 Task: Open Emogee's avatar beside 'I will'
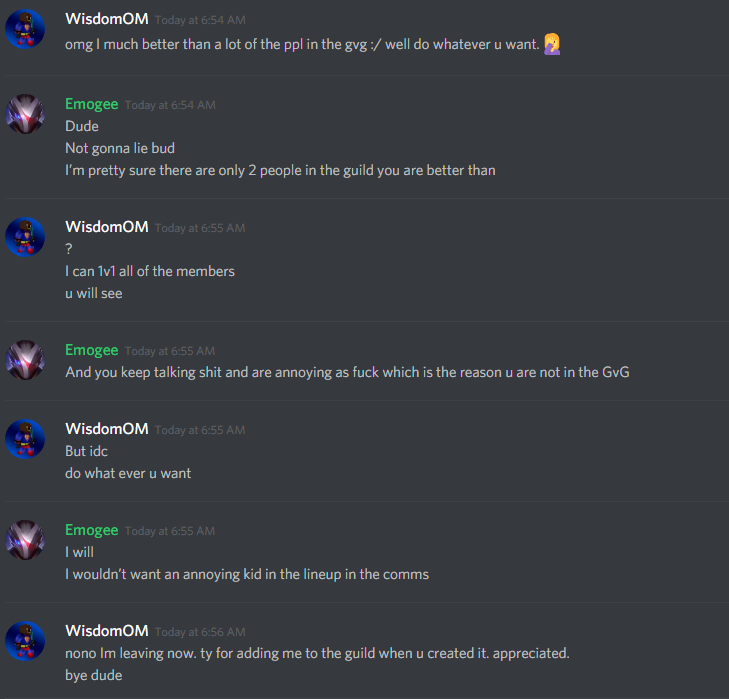click(25, 540)
